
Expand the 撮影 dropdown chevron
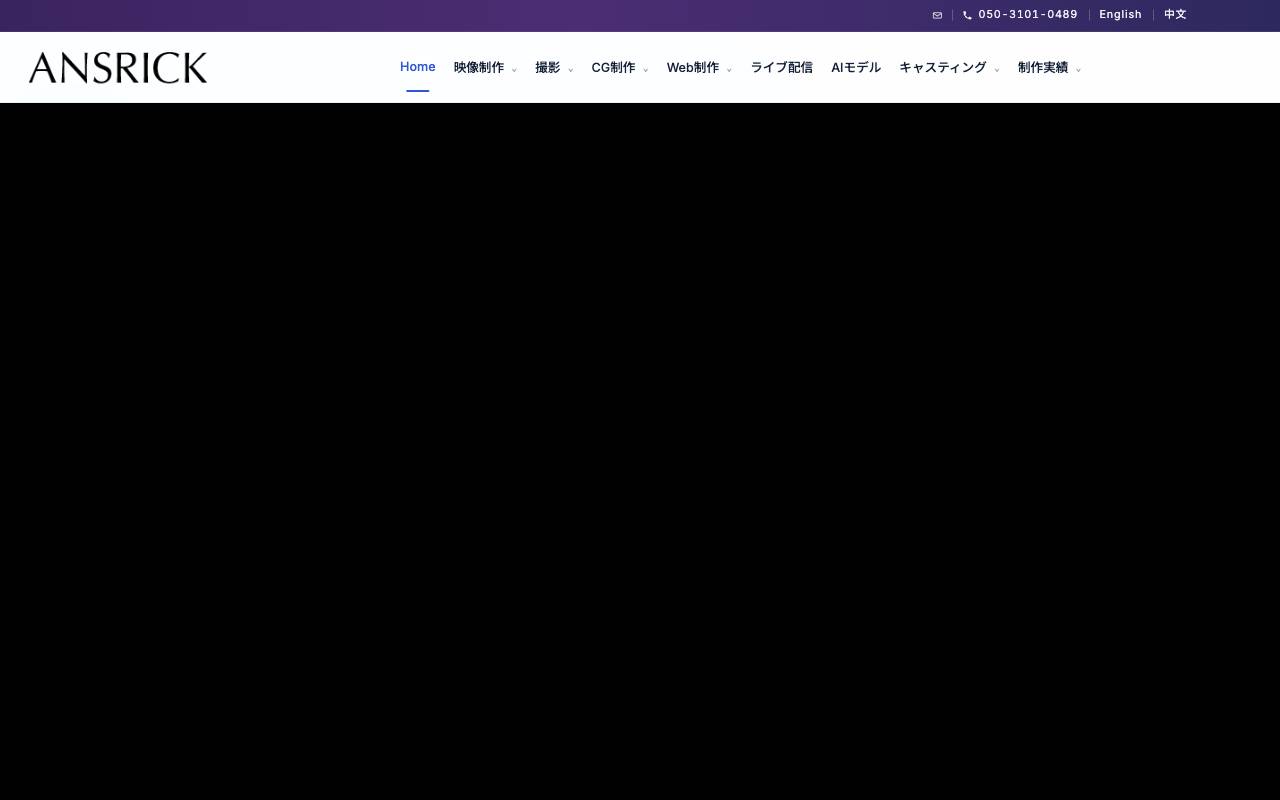coord(570,70)
